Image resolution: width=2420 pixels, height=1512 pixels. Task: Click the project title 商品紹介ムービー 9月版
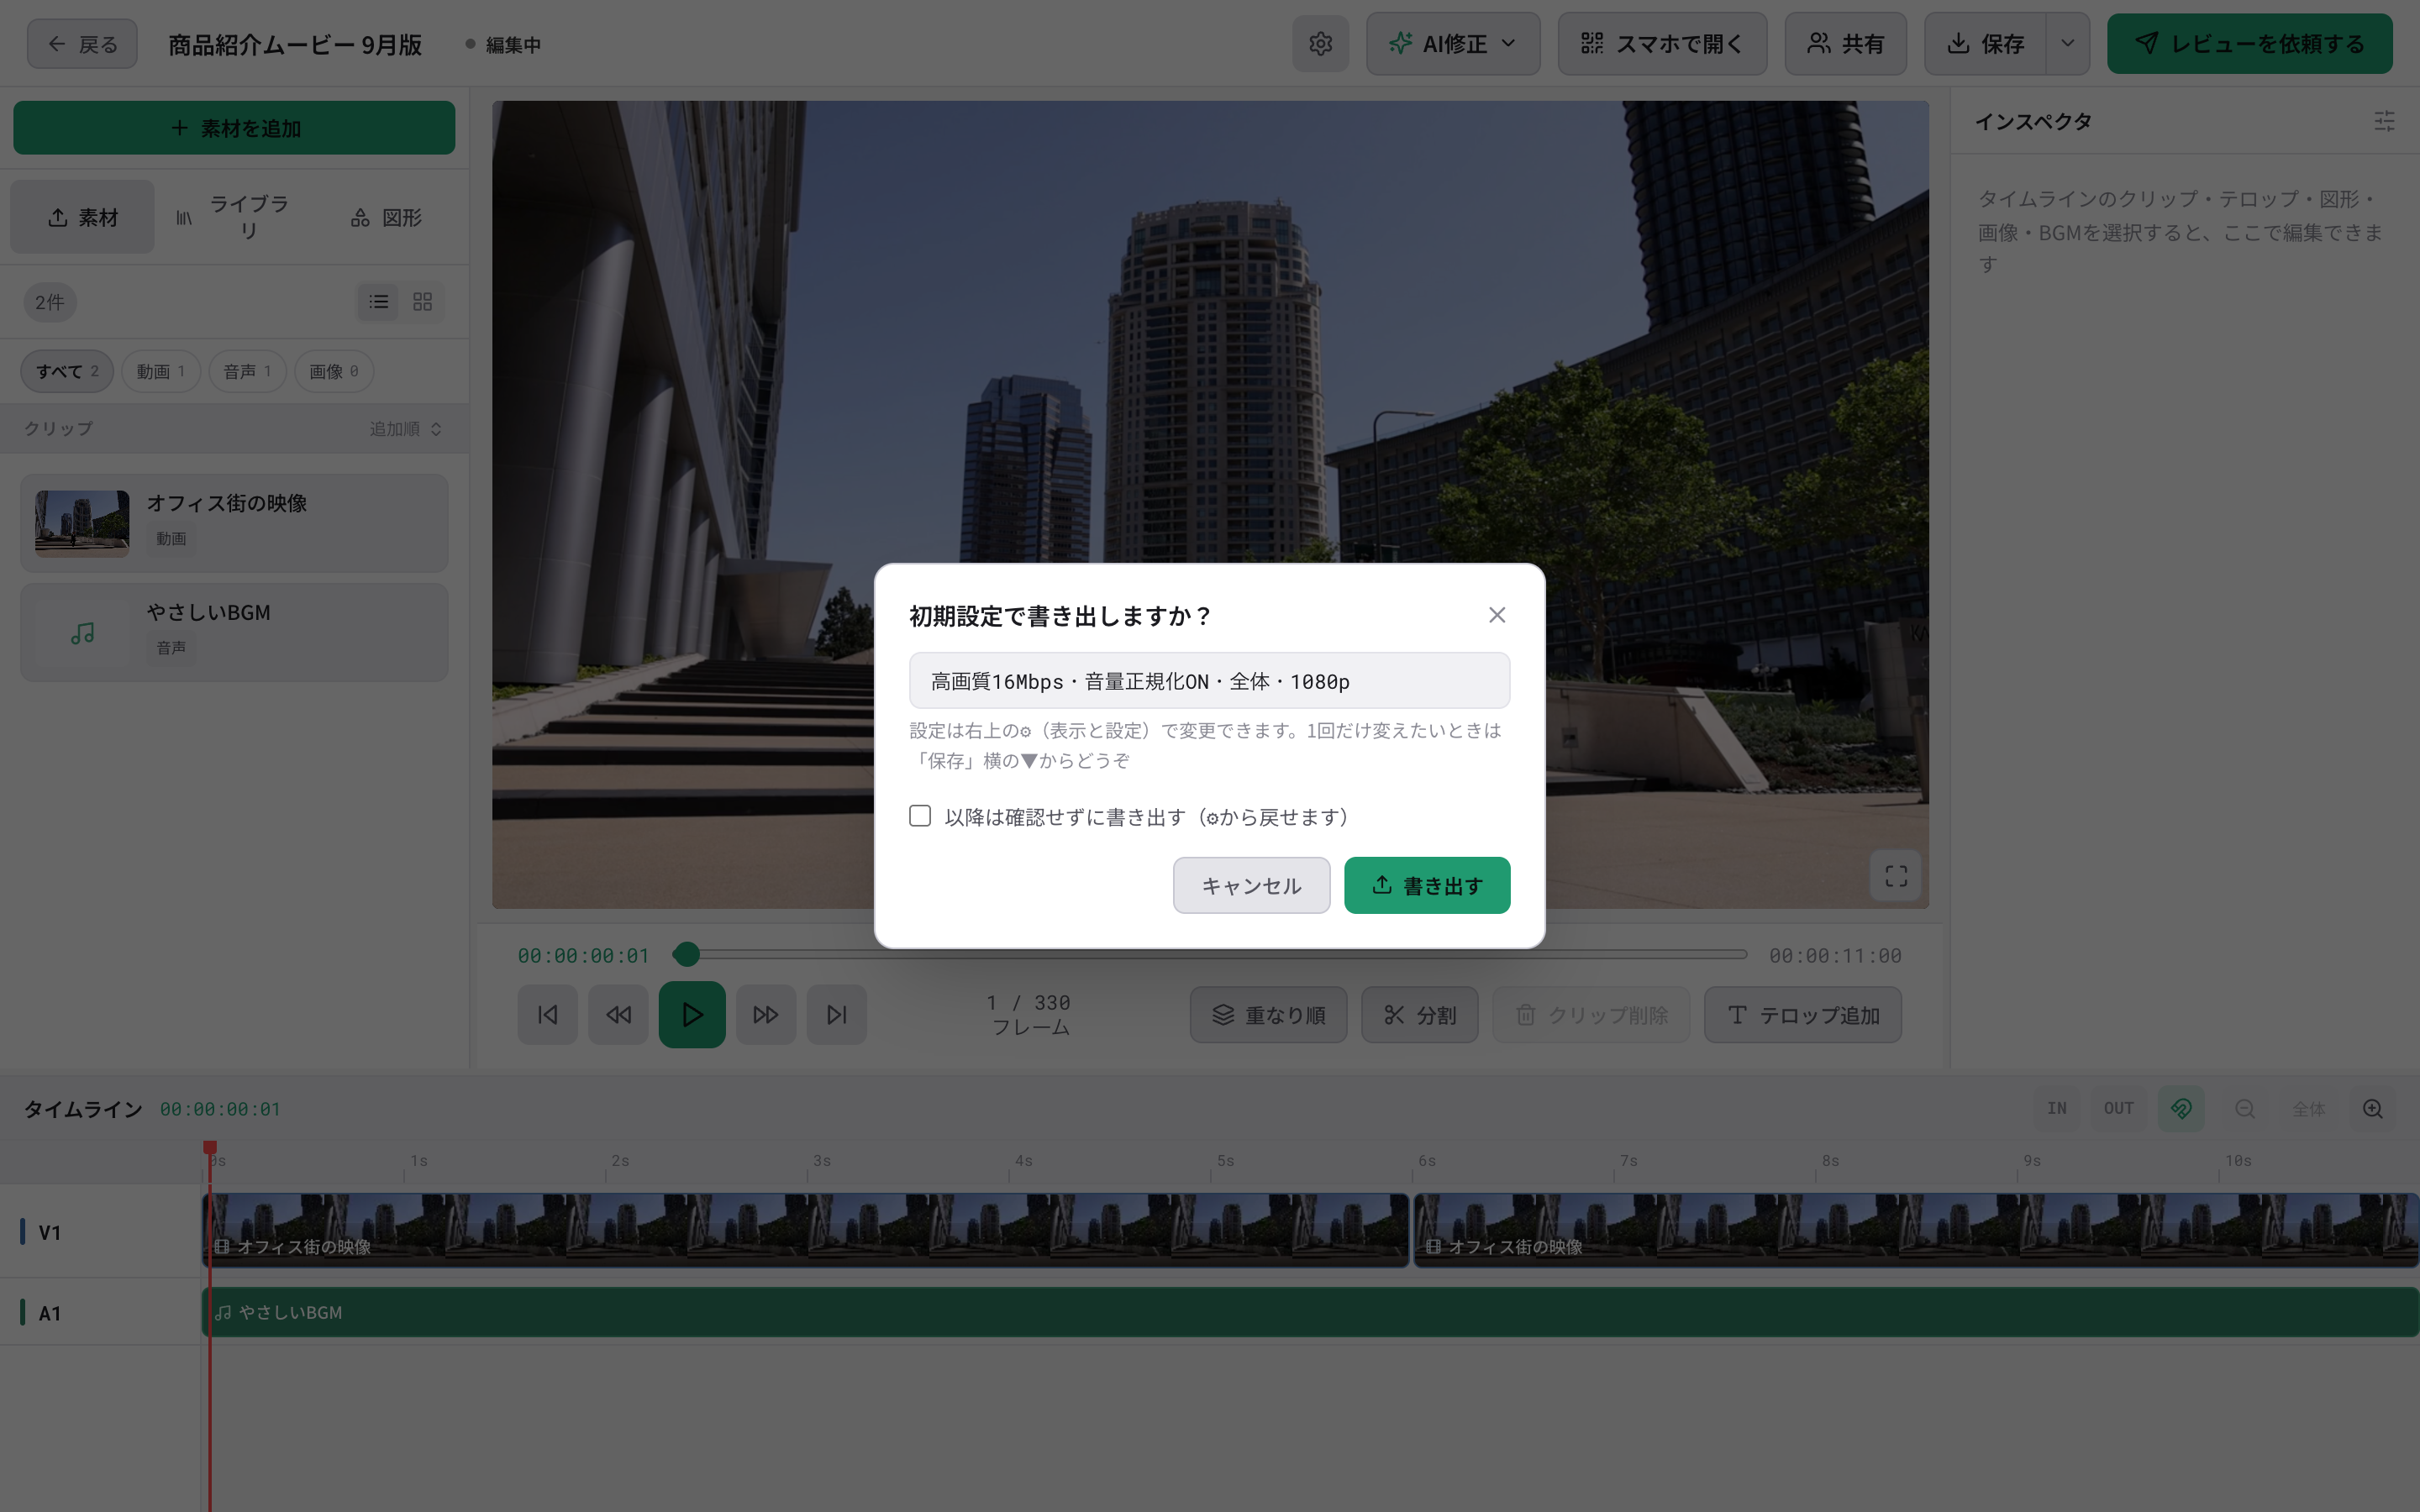point(295,45)
